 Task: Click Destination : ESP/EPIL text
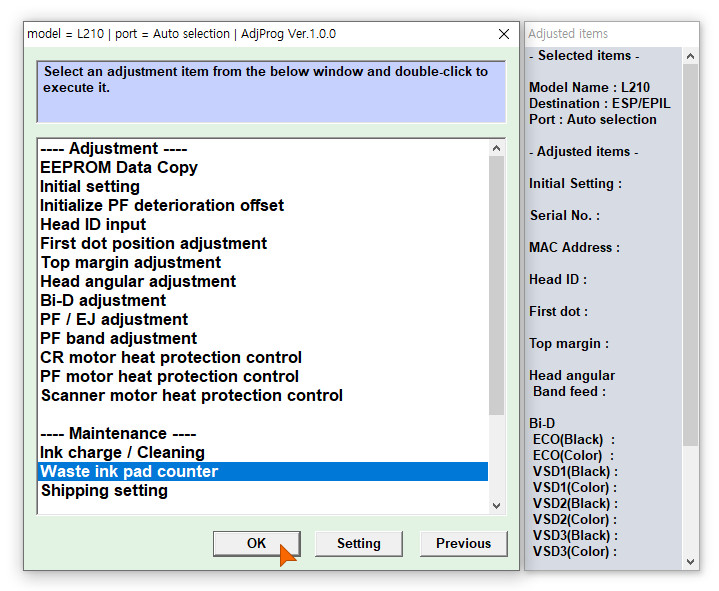(599, 104)
